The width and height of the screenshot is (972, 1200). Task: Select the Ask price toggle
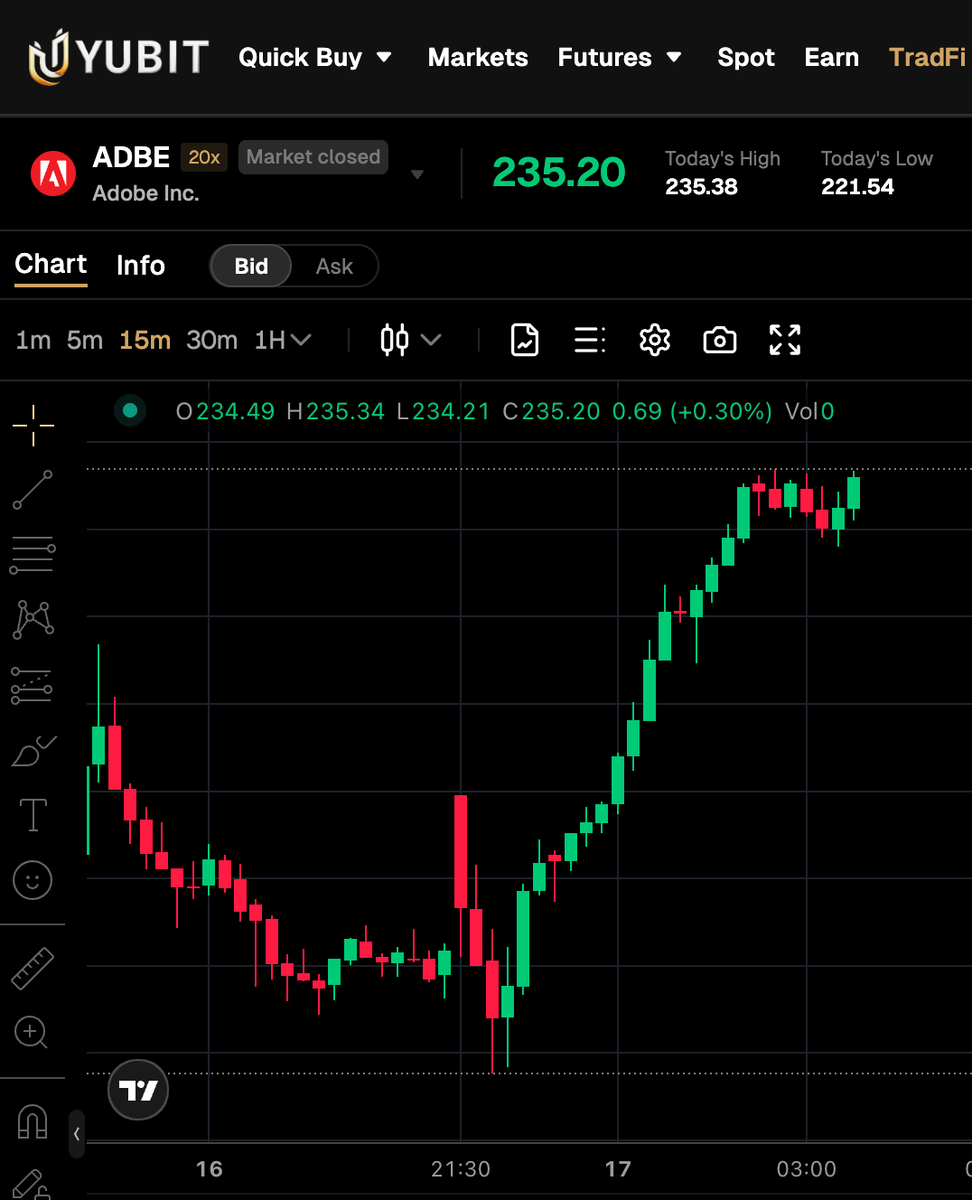point(334,266)
